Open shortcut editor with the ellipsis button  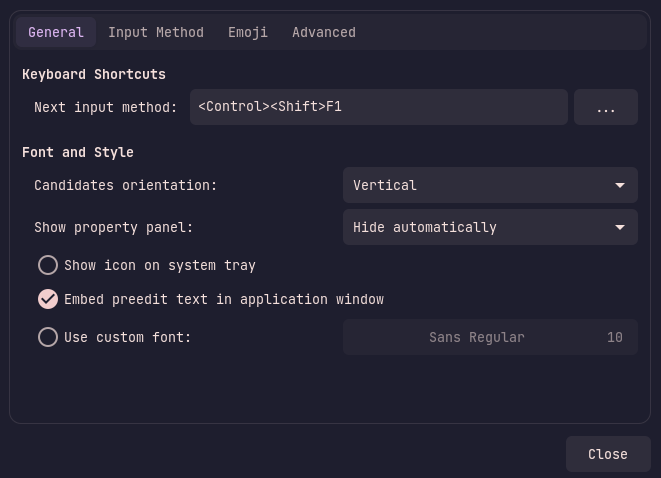pos(606,107)
